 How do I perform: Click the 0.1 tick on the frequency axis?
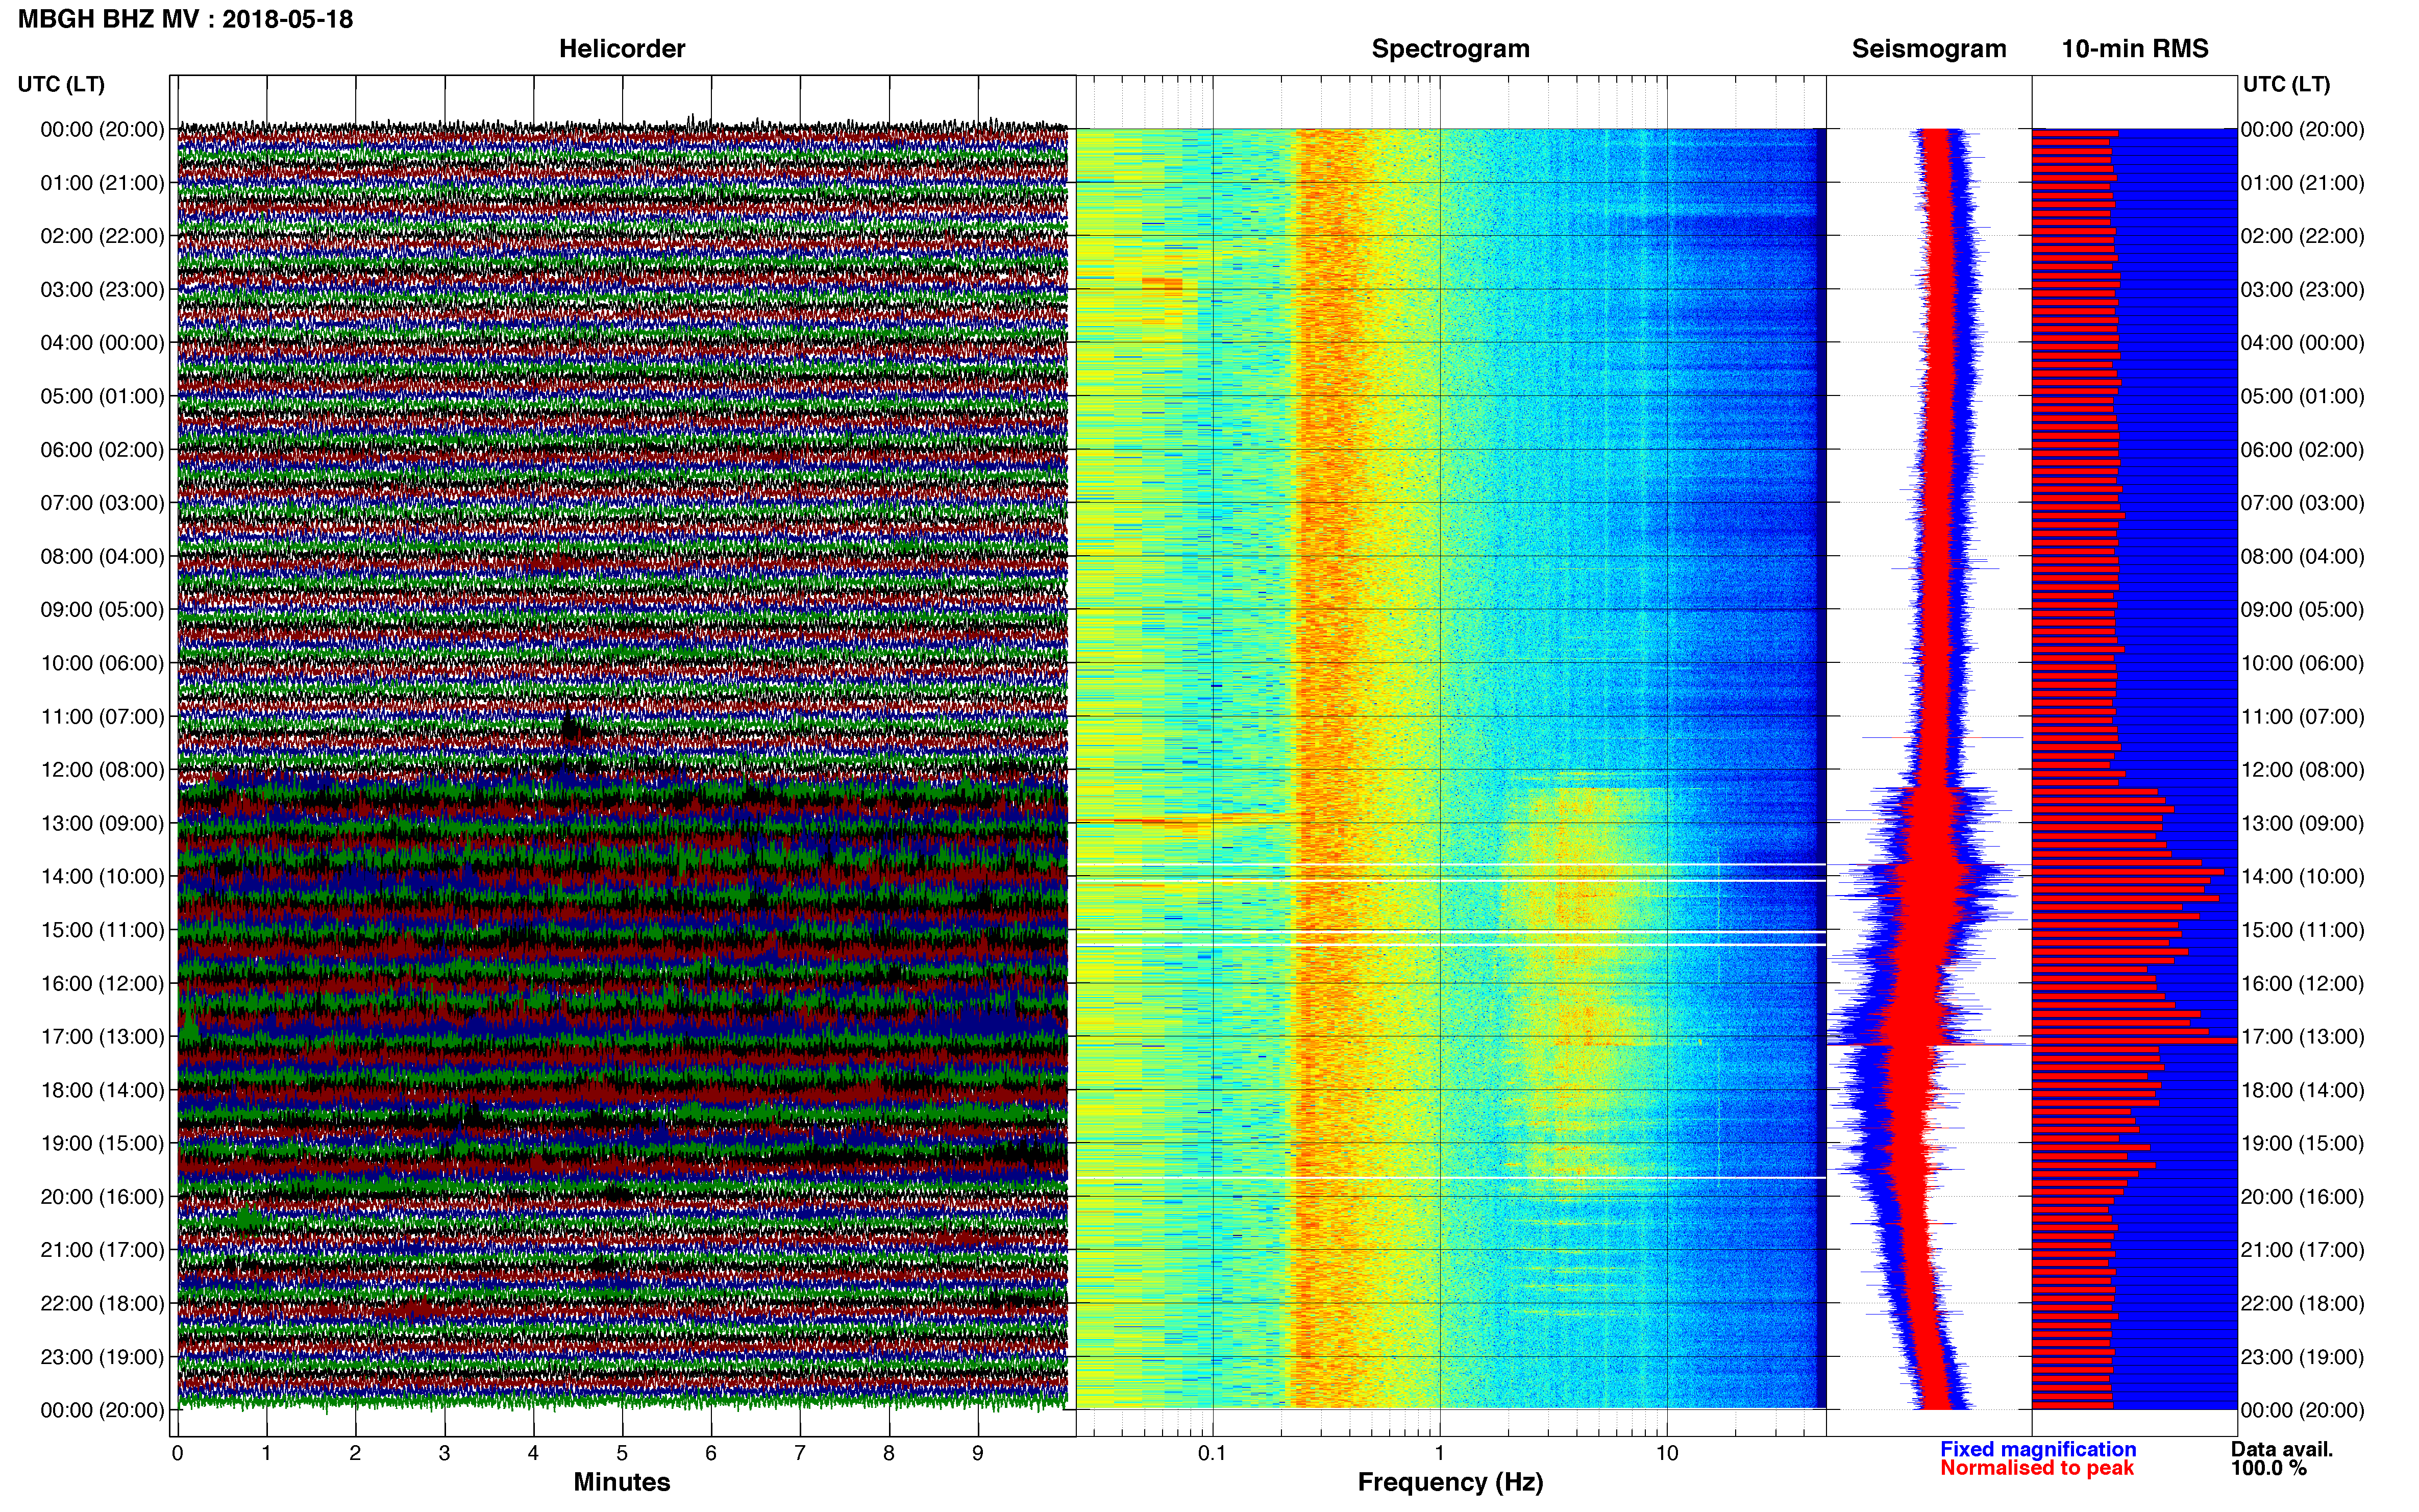(1212, 1453)
